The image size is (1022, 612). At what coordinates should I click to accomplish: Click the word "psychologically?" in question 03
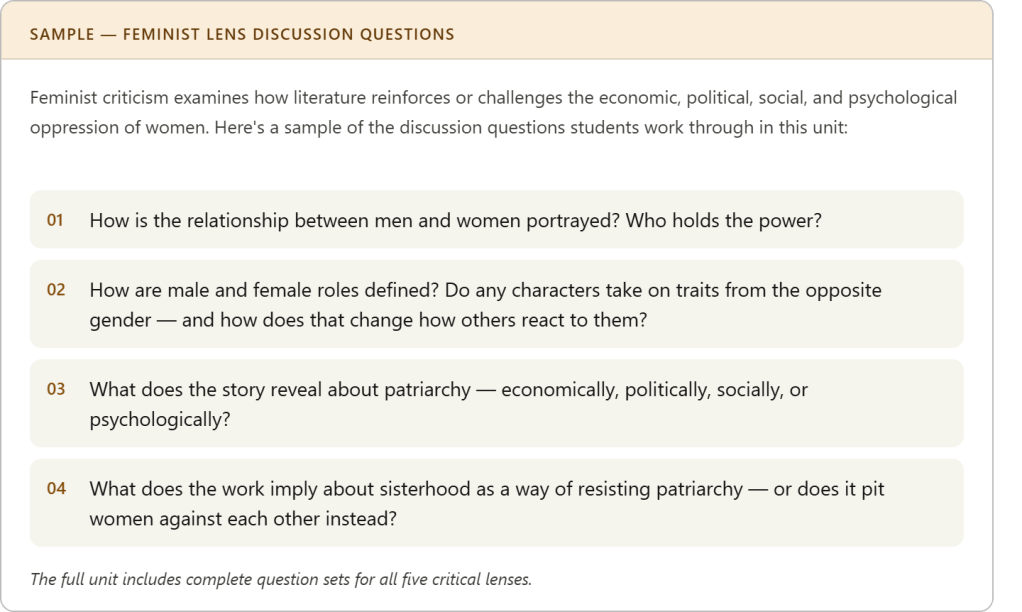160,419
